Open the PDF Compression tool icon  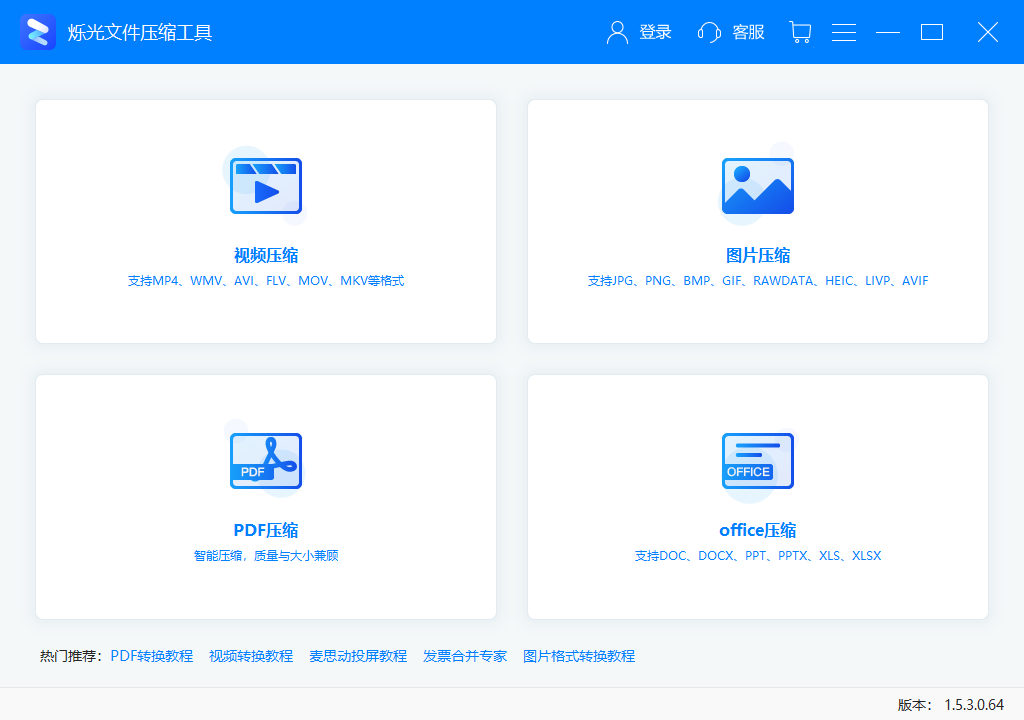pyautogui.click(x=266, y=461)
